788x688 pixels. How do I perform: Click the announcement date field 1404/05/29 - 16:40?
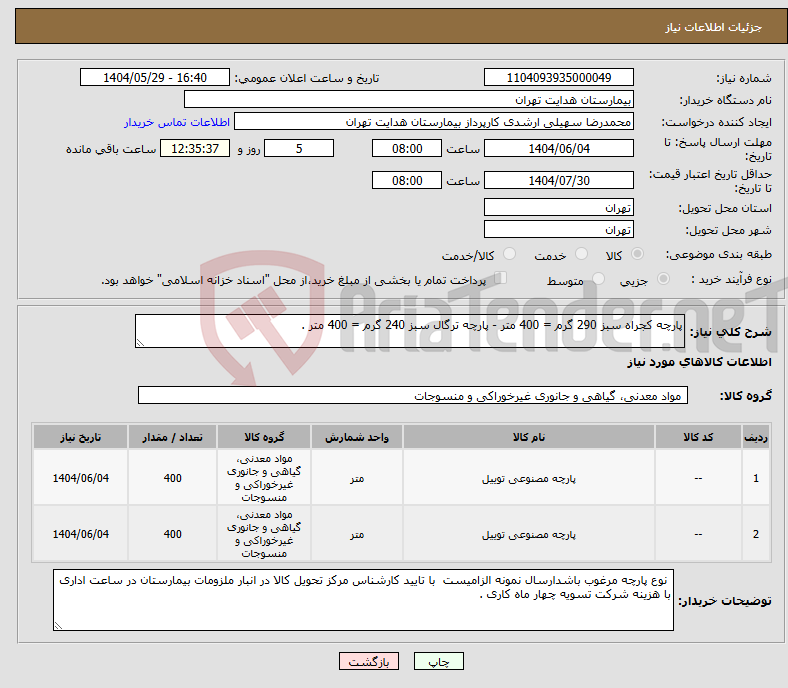click(155, 77)
